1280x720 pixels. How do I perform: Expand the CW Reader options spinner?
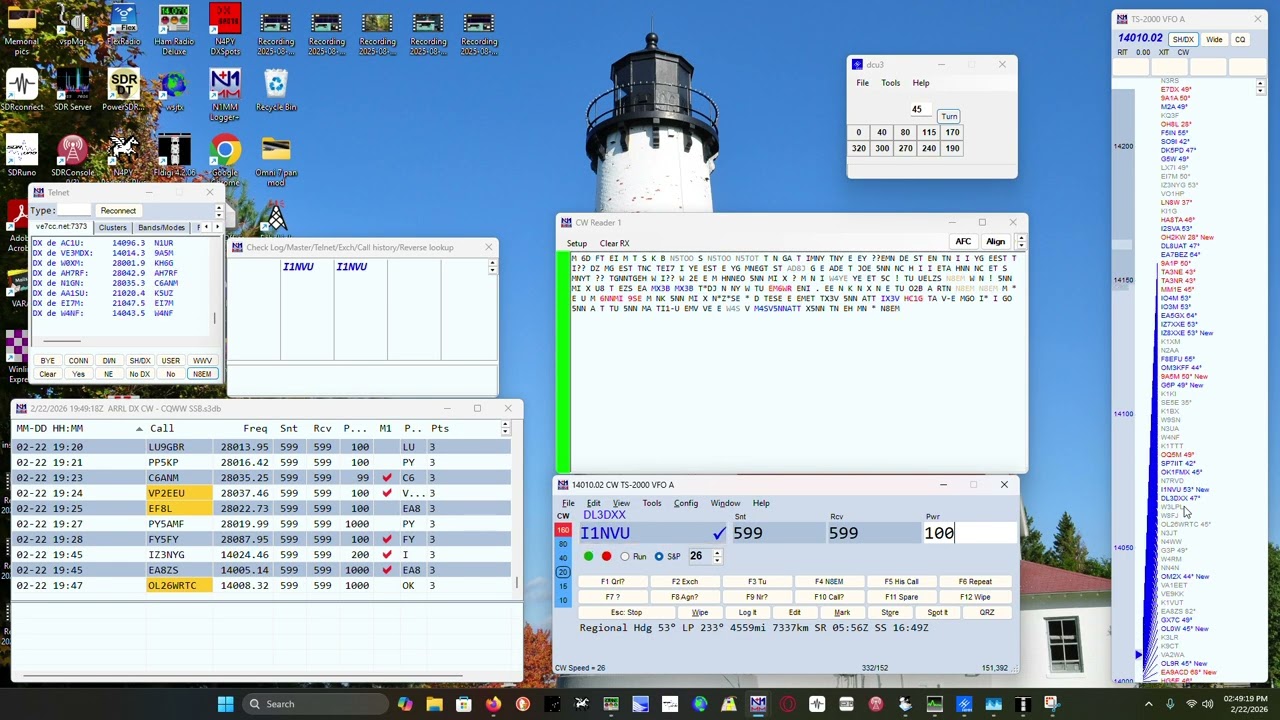pyautogui.click(x=1020, y=241)
